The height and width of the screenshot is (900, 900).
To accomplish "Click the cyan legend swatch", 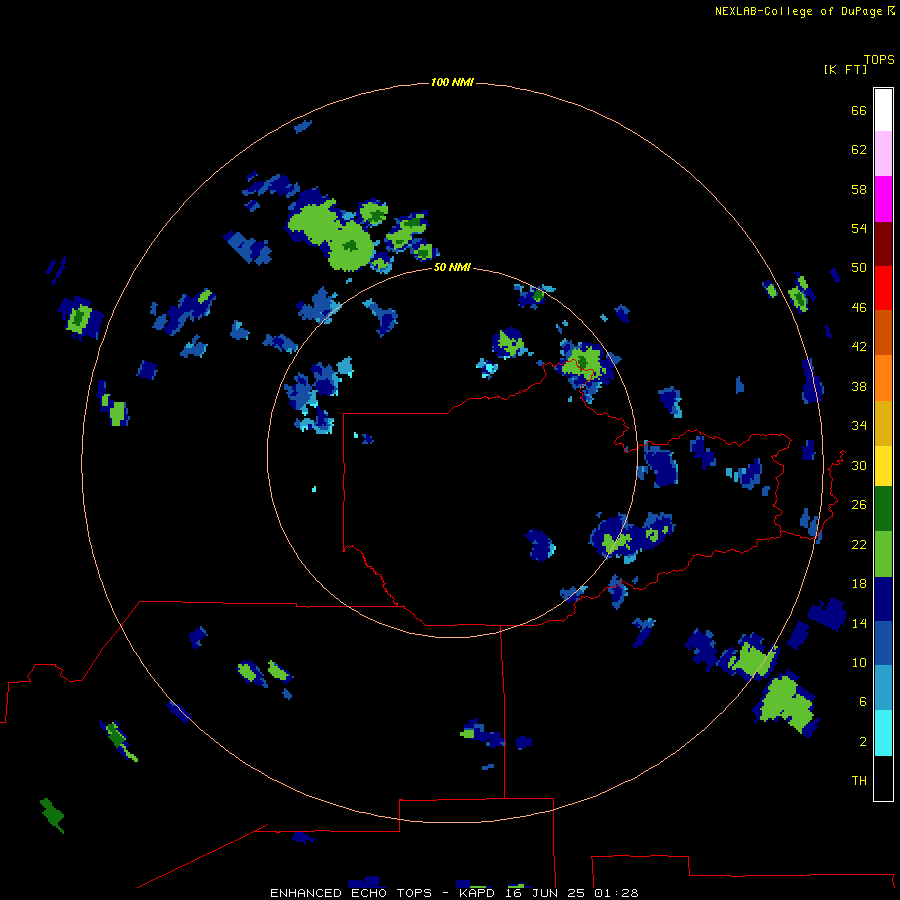I will (x=883, y=733).
